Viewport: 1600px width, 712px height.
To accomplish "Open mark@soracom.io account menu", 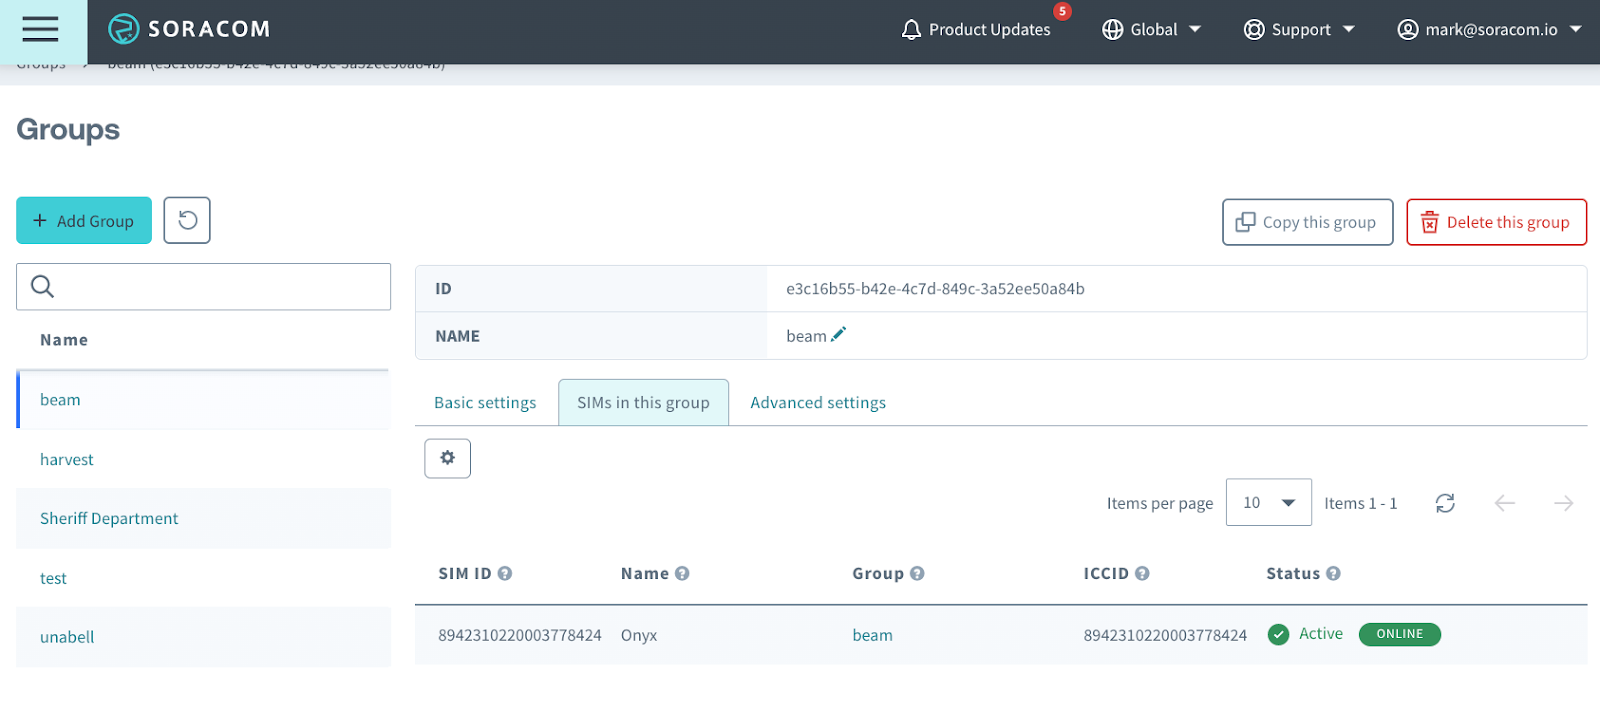I will 1489,30.
